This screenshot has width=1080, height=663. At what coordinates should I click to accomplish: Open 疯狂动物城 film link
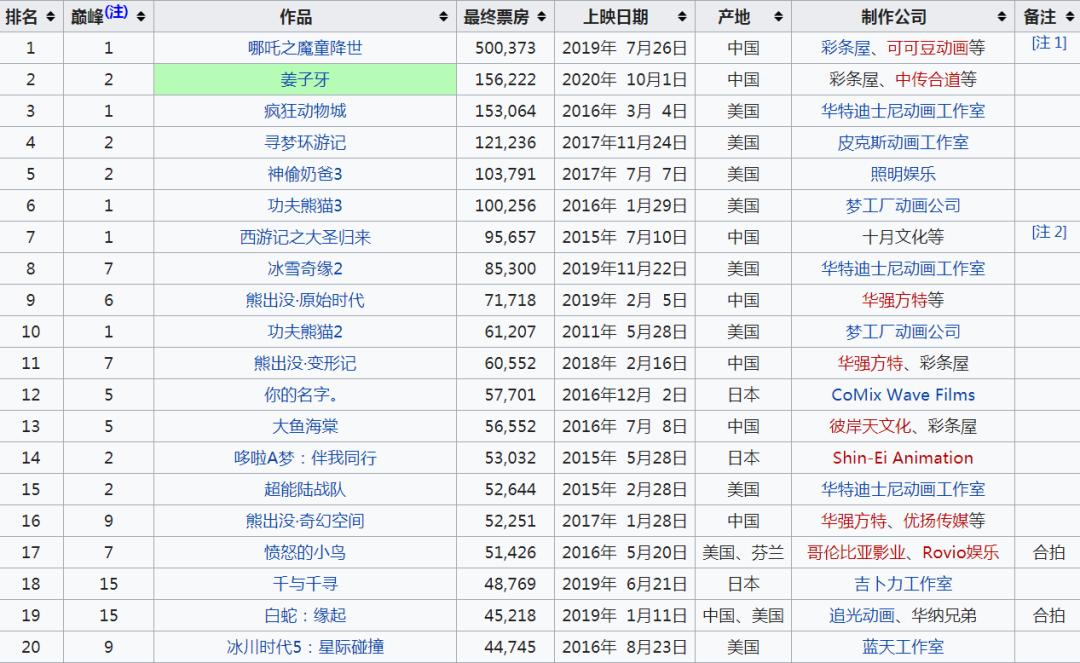coord(305,111)
